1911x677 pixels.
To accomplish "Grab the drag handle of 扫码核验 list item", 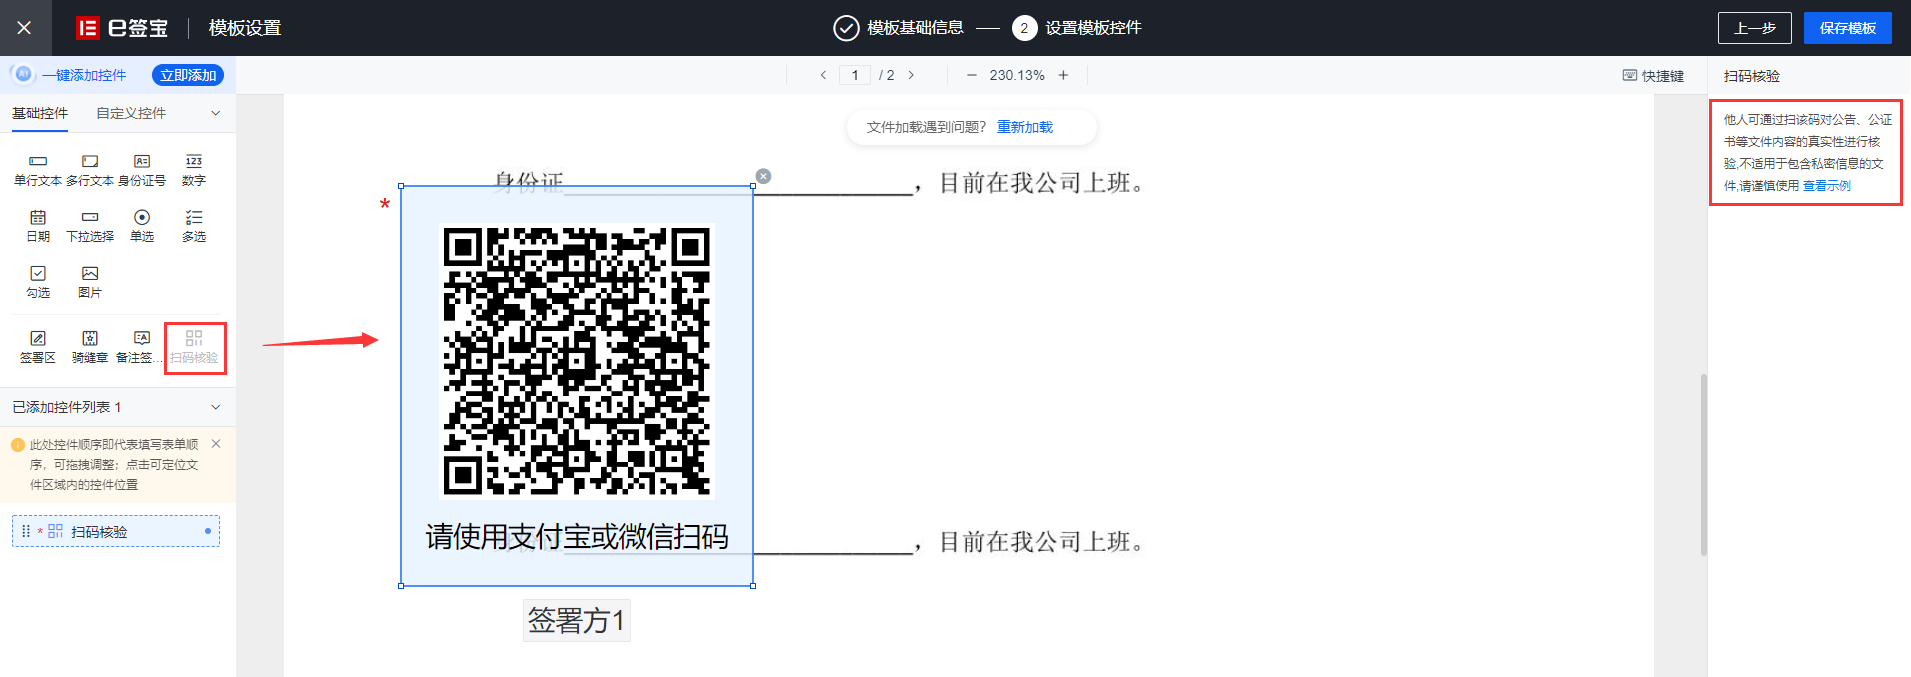I will coord(26,531).
